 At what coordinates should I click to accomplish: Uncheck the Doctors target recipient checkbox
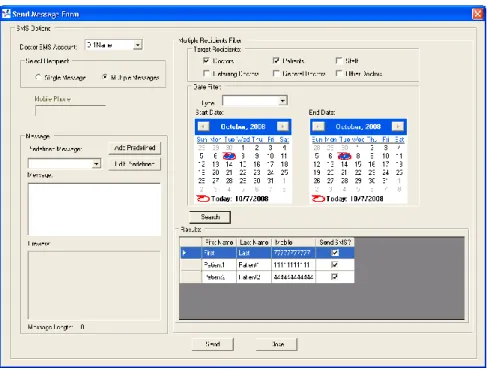pyautogui.click(x=206, y=60)
